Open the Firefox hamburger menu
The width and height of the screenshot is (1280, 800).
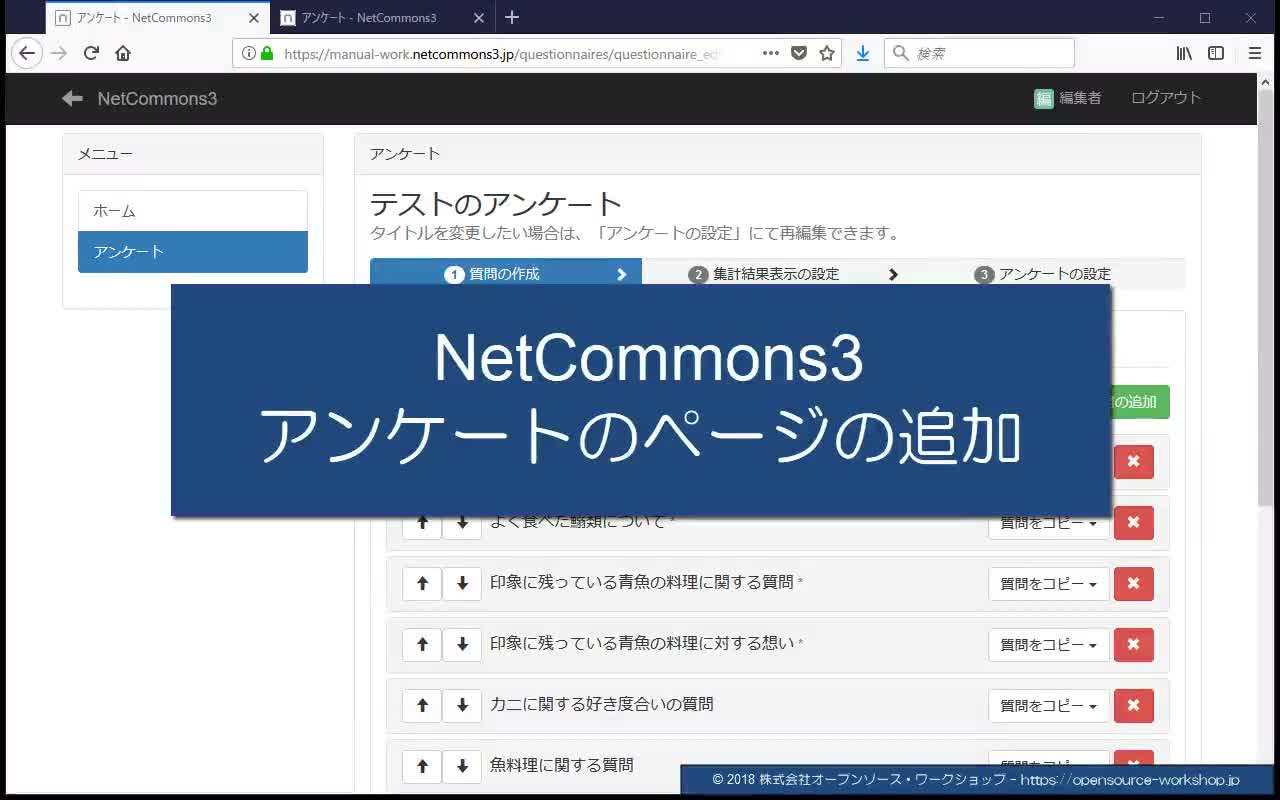(1255, 53)
